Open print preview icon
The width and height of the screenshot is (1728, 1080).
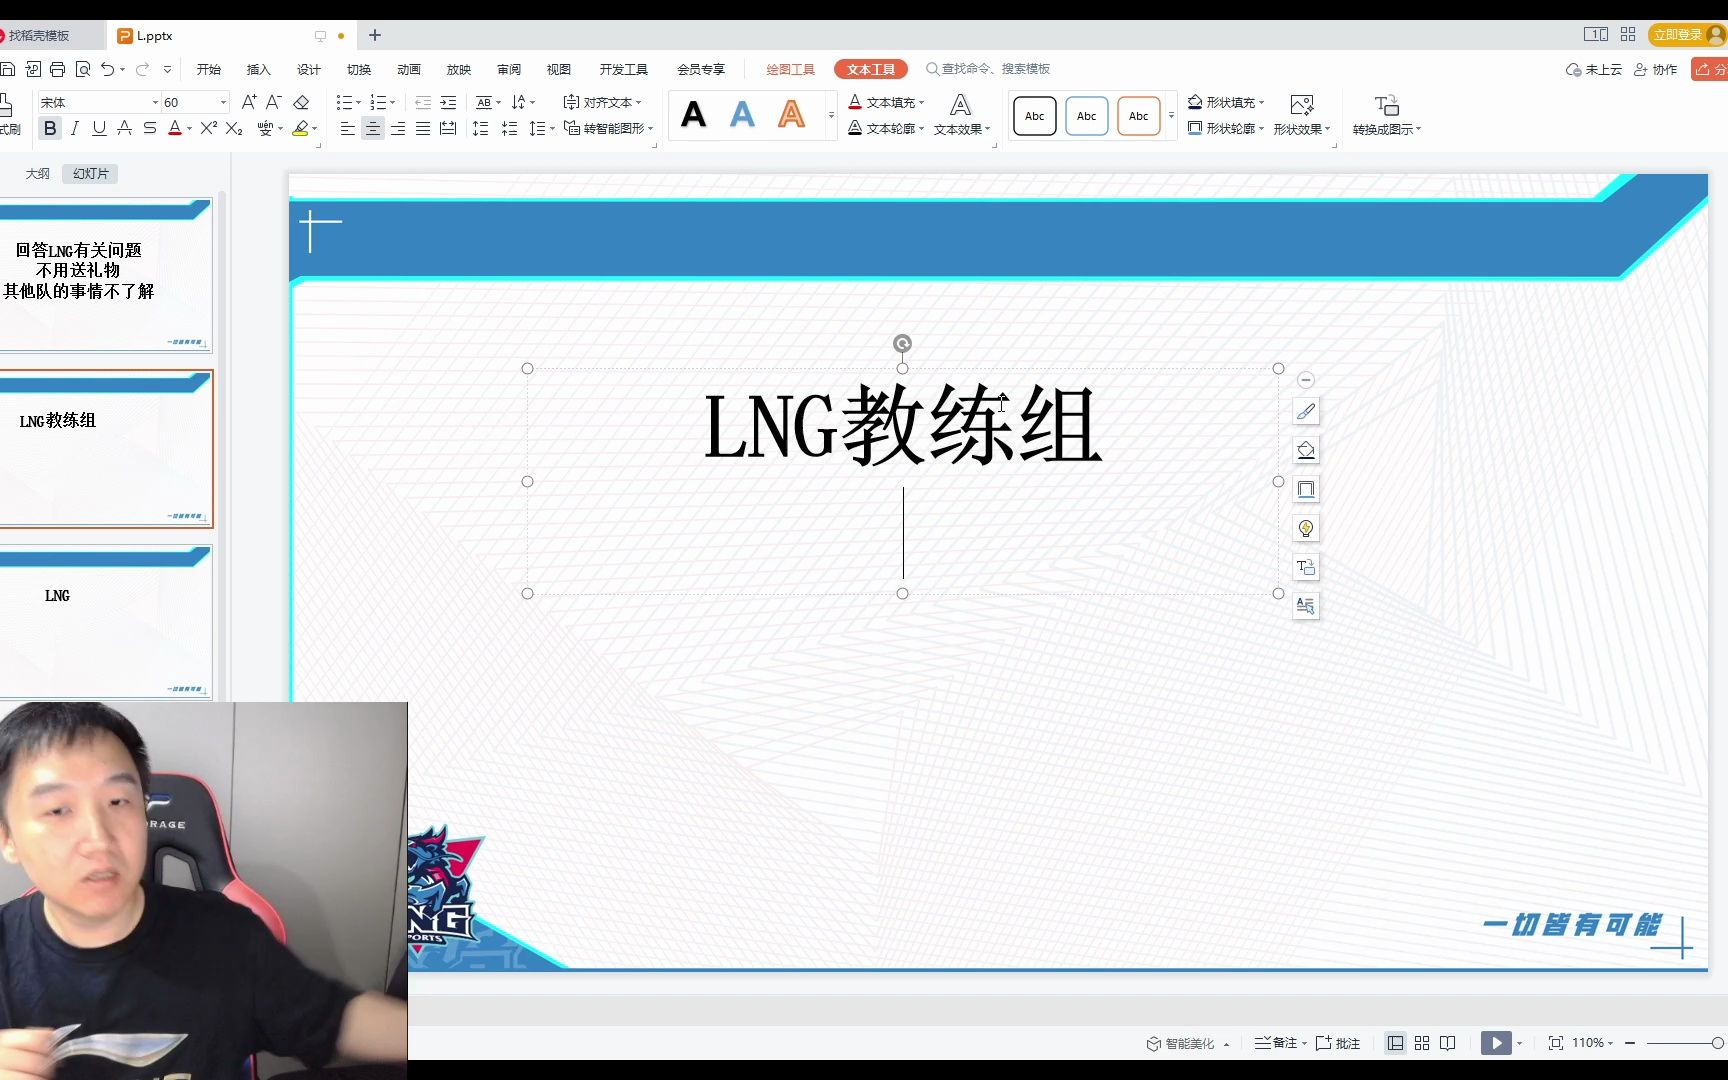click(x=83, y=69)
